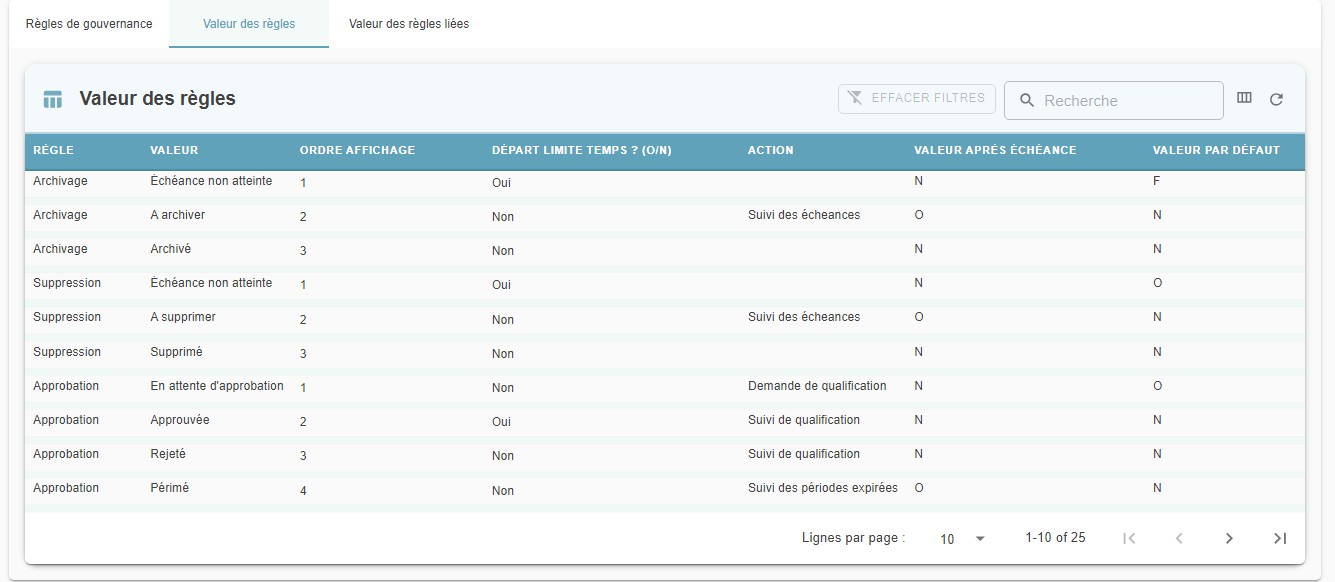Image resolution: width=1335 pixels, height=582 pixels.
Task: Click Approbation in the Périmé row
Action: point(66,488)
